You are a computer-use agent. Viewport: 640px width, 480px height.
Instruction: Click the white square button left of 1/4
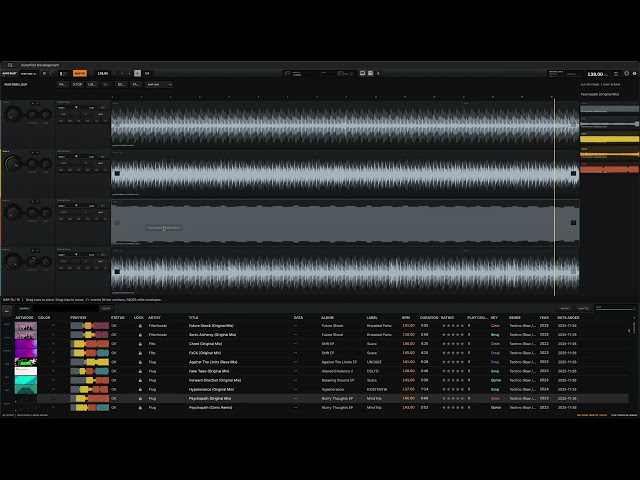138,73
